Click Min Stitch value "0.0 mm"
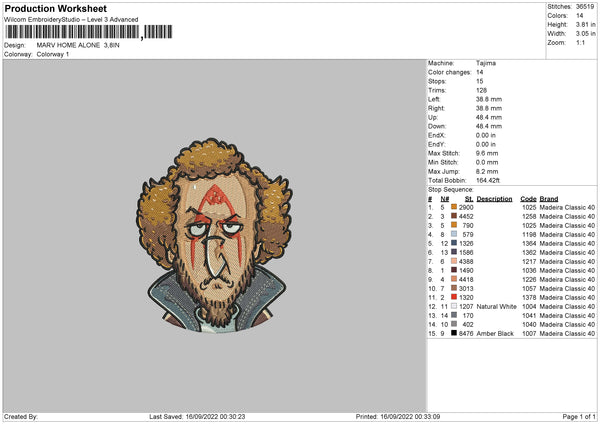The image size is (600, 424). coord(487,162)
